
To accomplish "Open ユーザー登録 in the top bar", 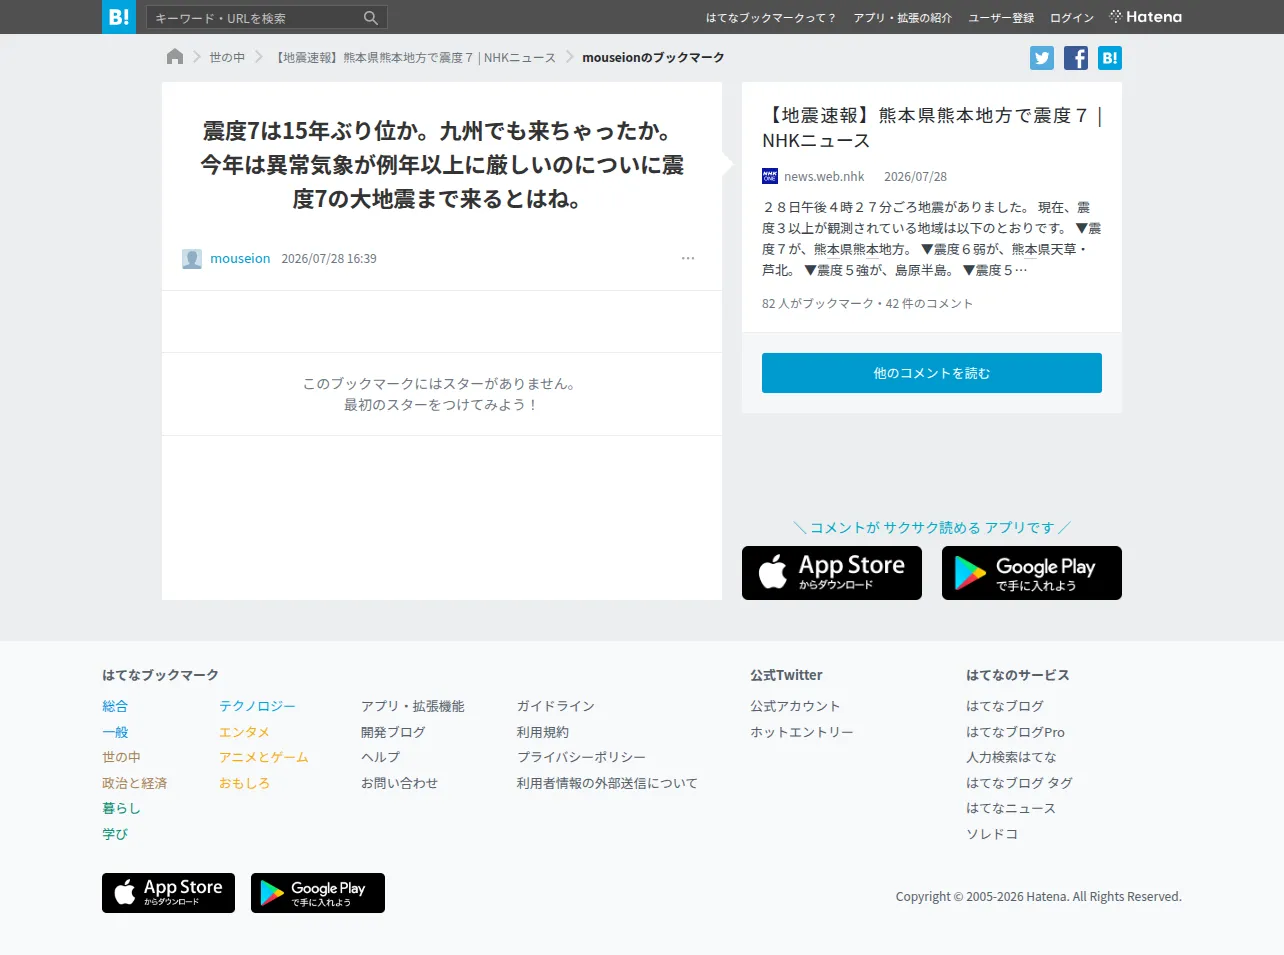I will 1001,18.
